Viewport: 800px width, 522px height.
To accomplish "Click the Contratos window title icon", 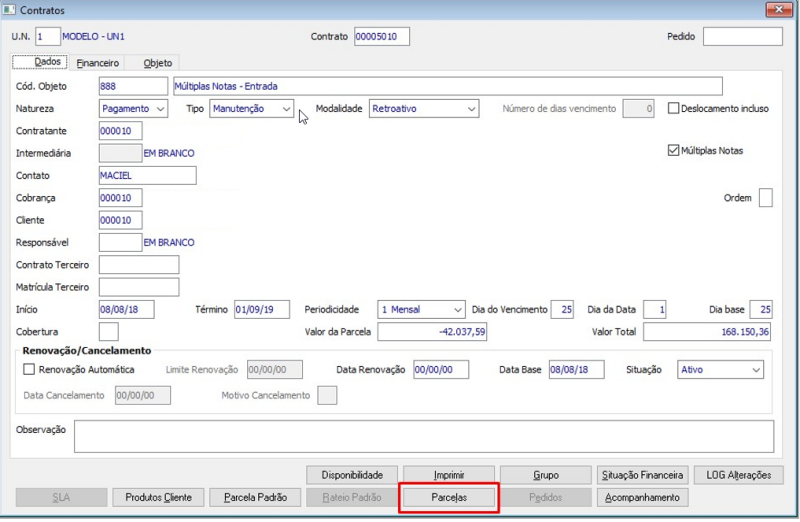I will tap(9, 10).
